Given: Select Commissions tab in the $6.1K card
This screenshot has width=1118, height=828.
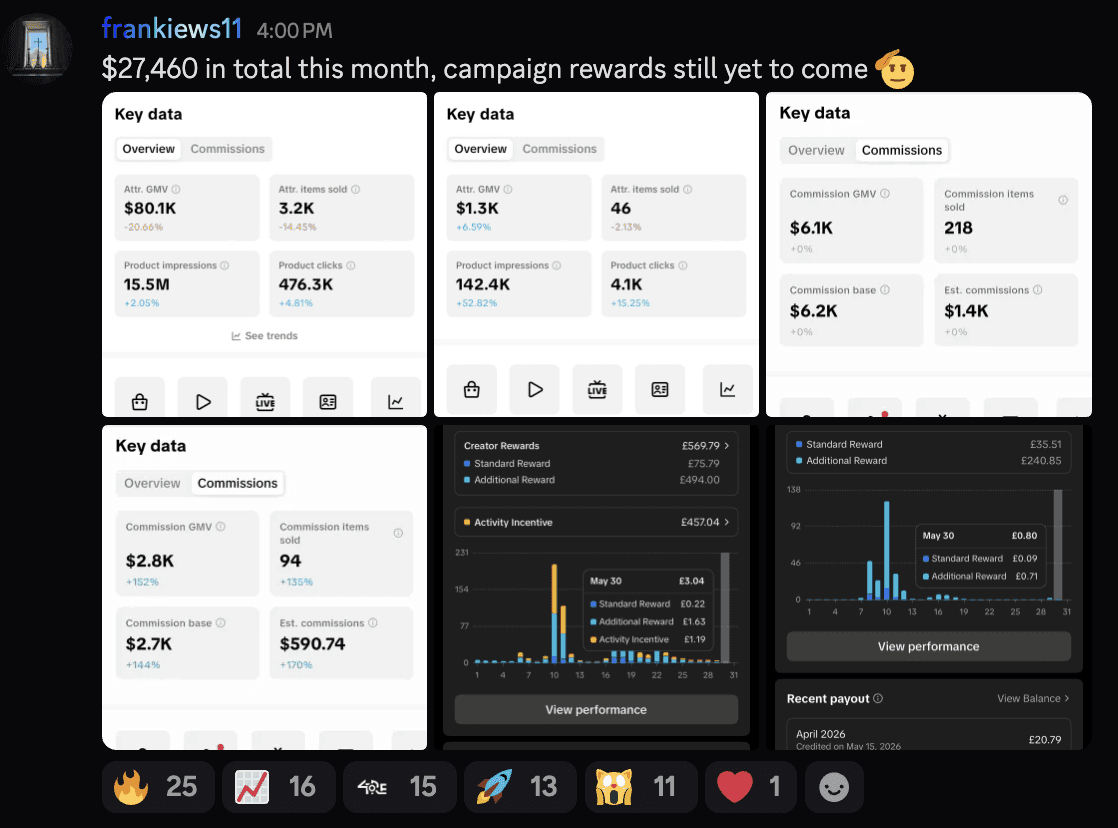Looking at the screenshot, I should 902,150.
